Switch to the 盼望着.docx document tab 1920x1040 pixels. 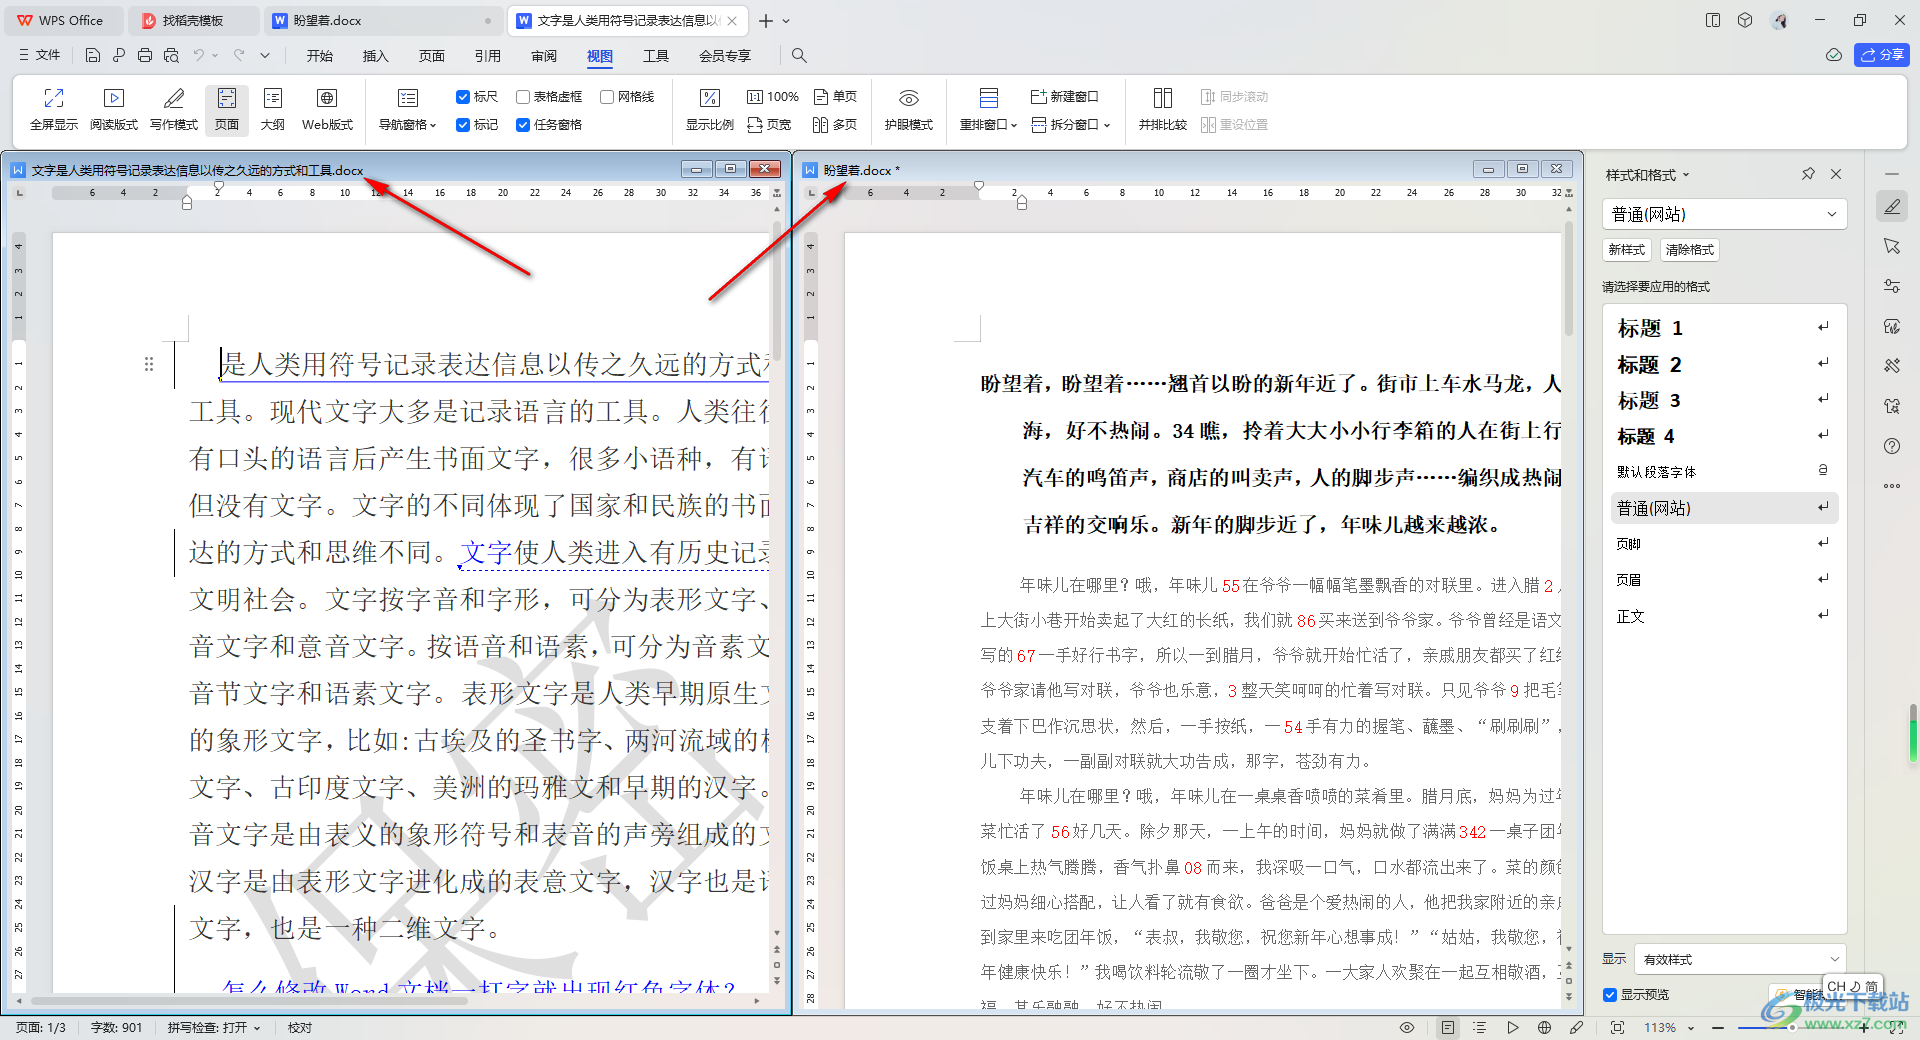click(328, 20)
